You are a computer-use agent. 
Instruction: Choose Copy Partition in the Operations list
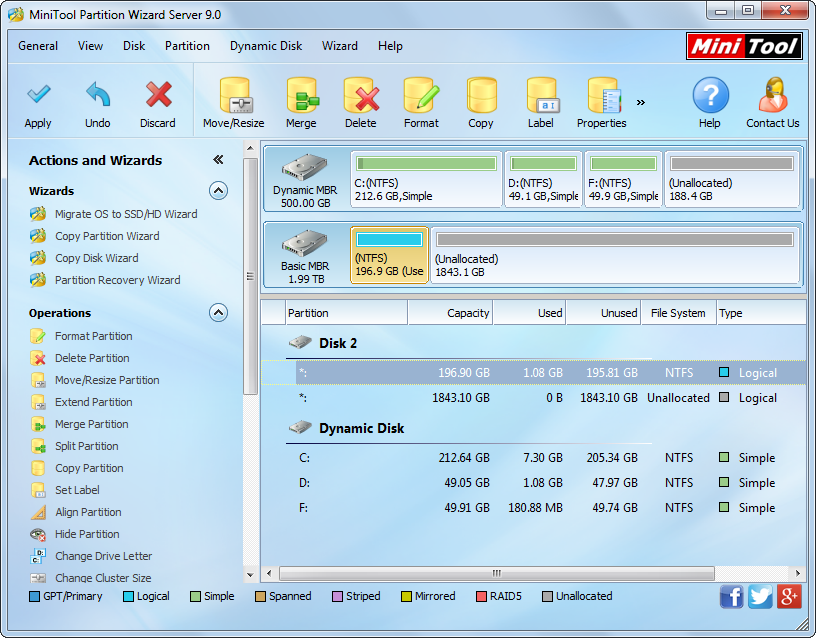point(90,468)
